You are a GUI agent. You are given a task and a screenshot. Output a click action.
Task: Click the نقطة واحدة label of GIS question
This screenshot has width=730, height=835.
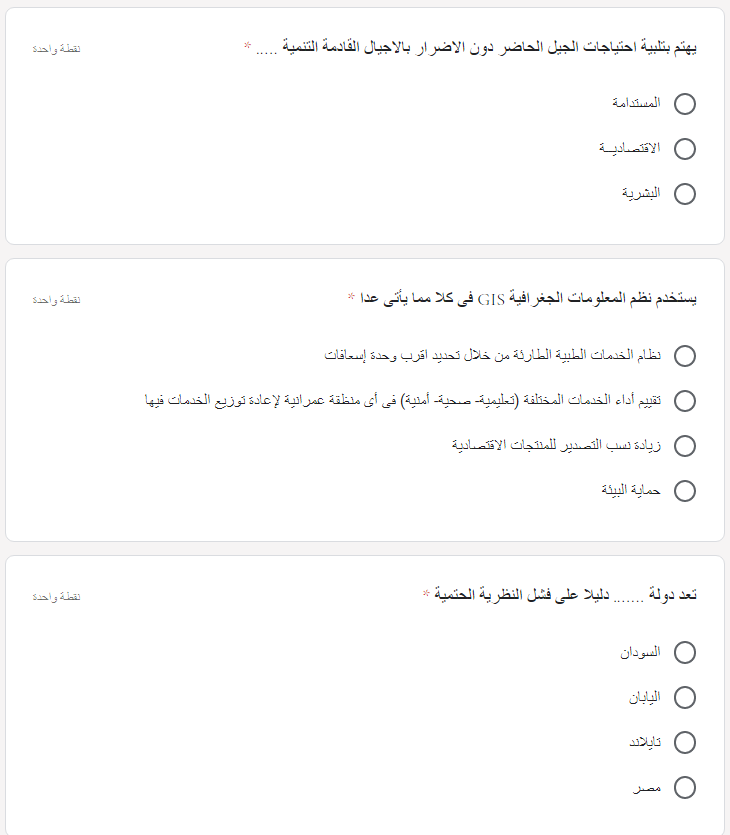(x=56, y=300)
